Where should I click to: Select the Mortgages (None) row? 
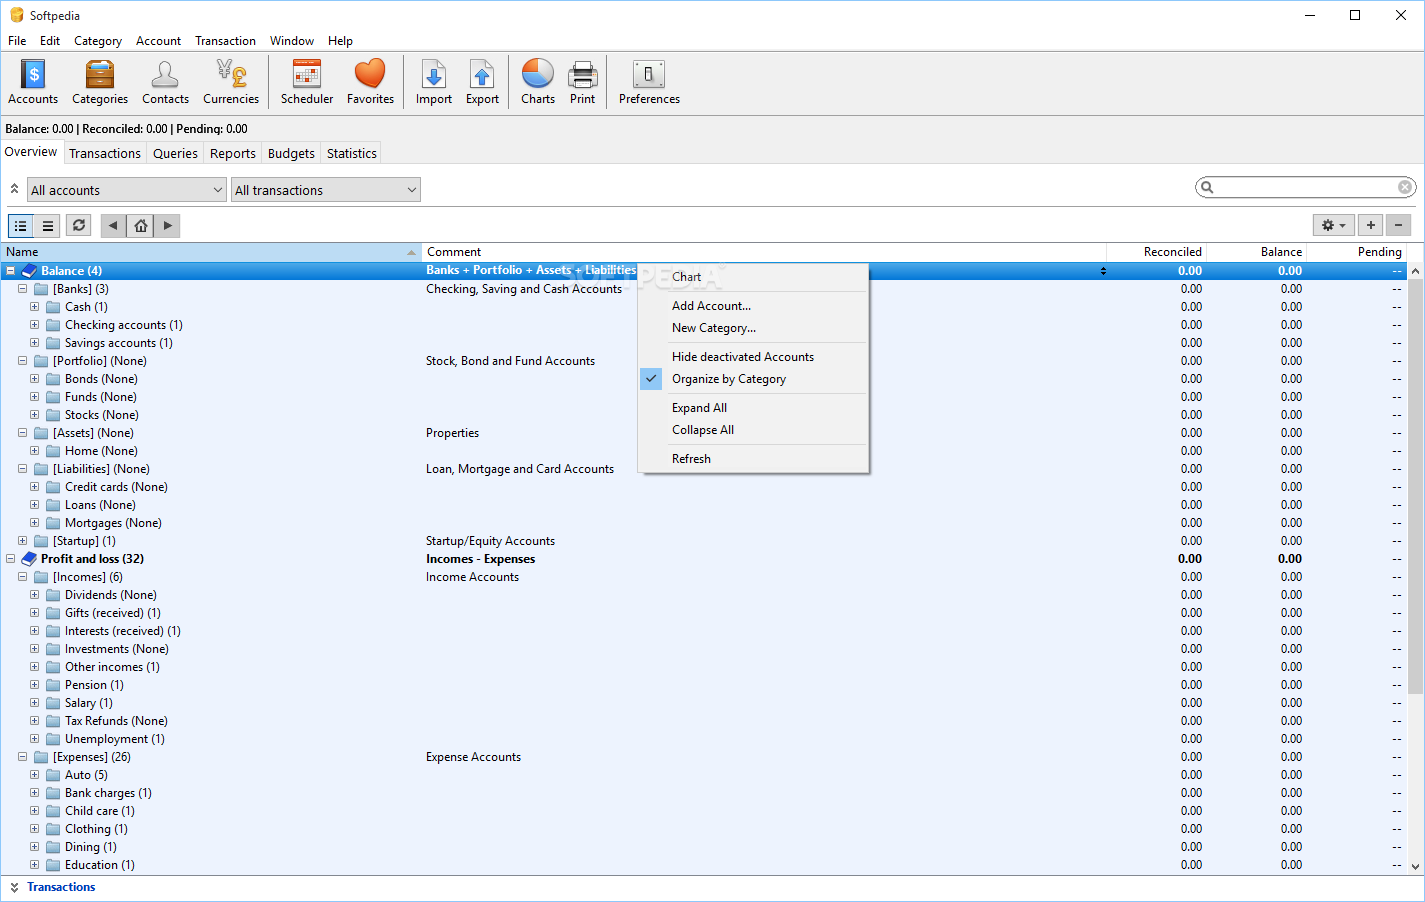(704, 523)
